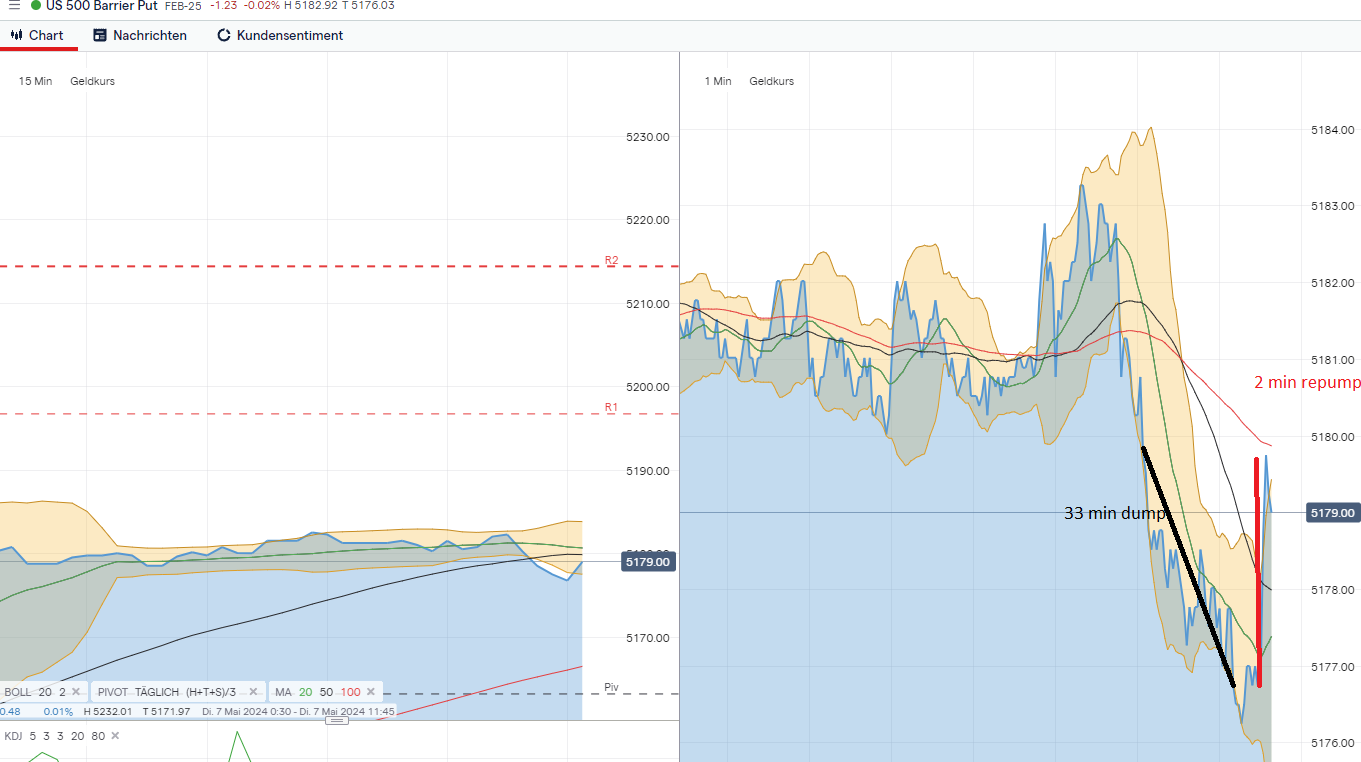Click the T 5176.03 low value

click(x=367, y=5)
